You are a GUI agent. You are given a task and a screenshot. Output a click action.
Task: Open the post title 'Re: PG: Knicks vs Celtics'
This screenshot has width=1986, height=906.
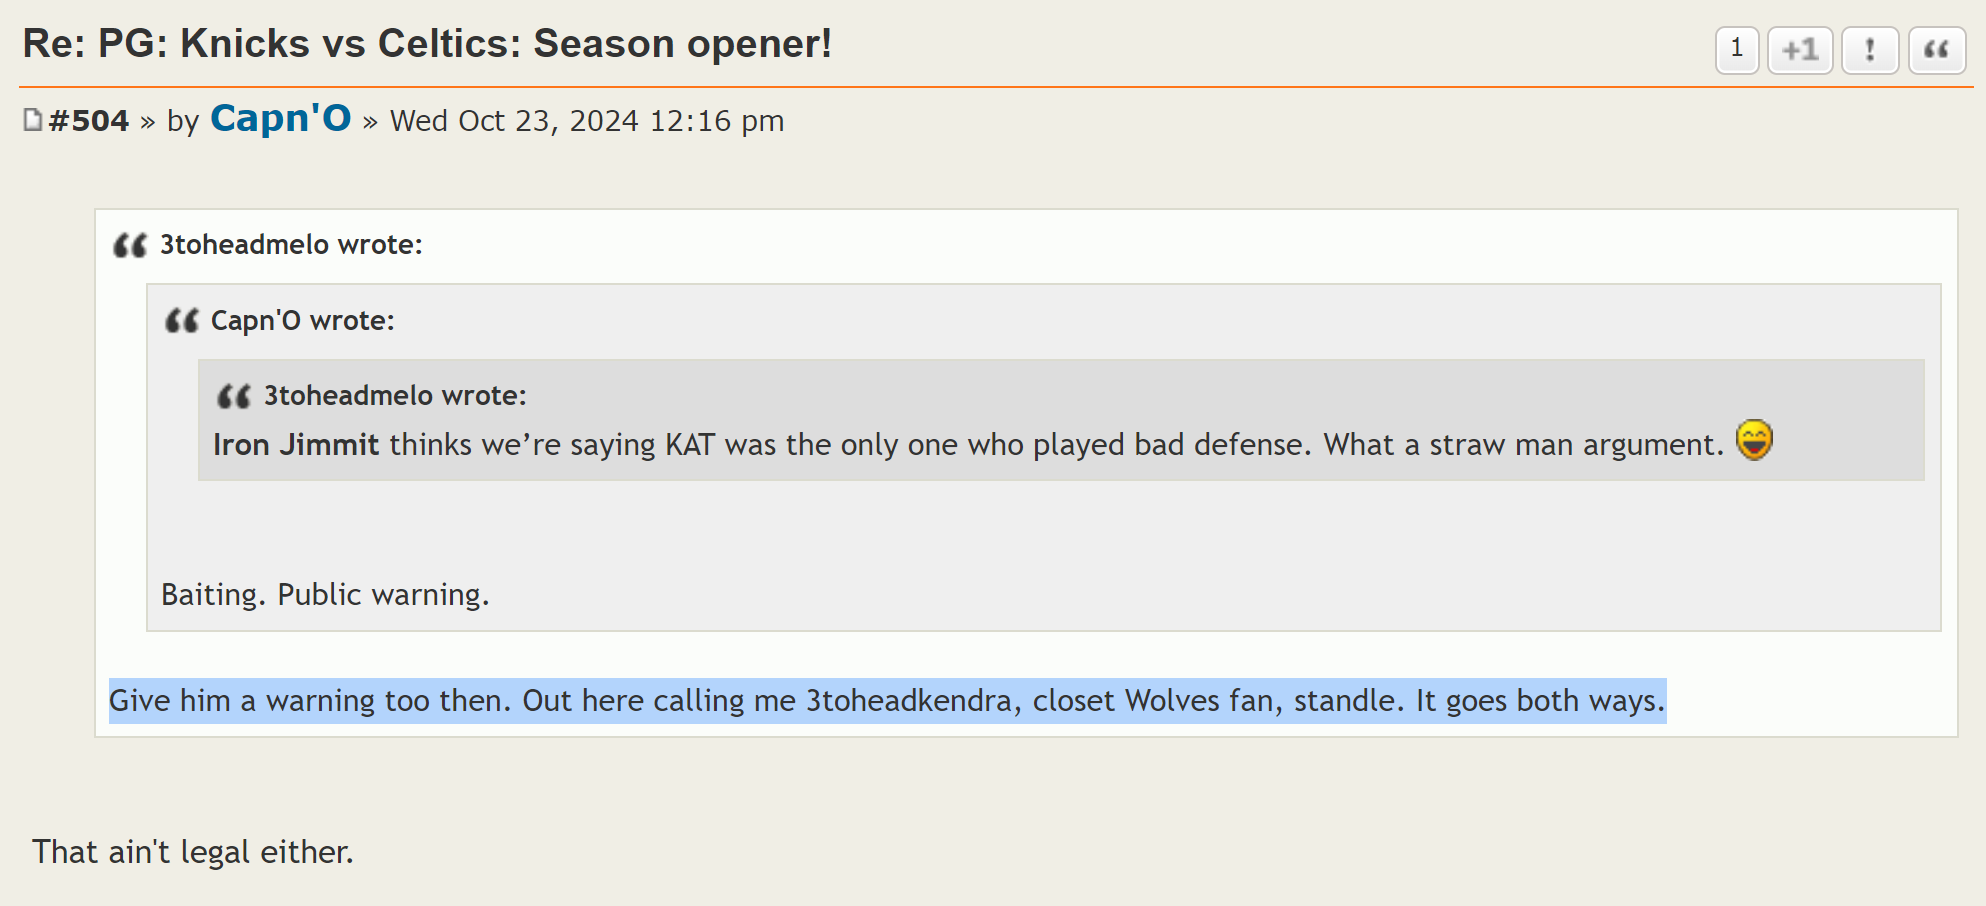click(x=427, y=44)
